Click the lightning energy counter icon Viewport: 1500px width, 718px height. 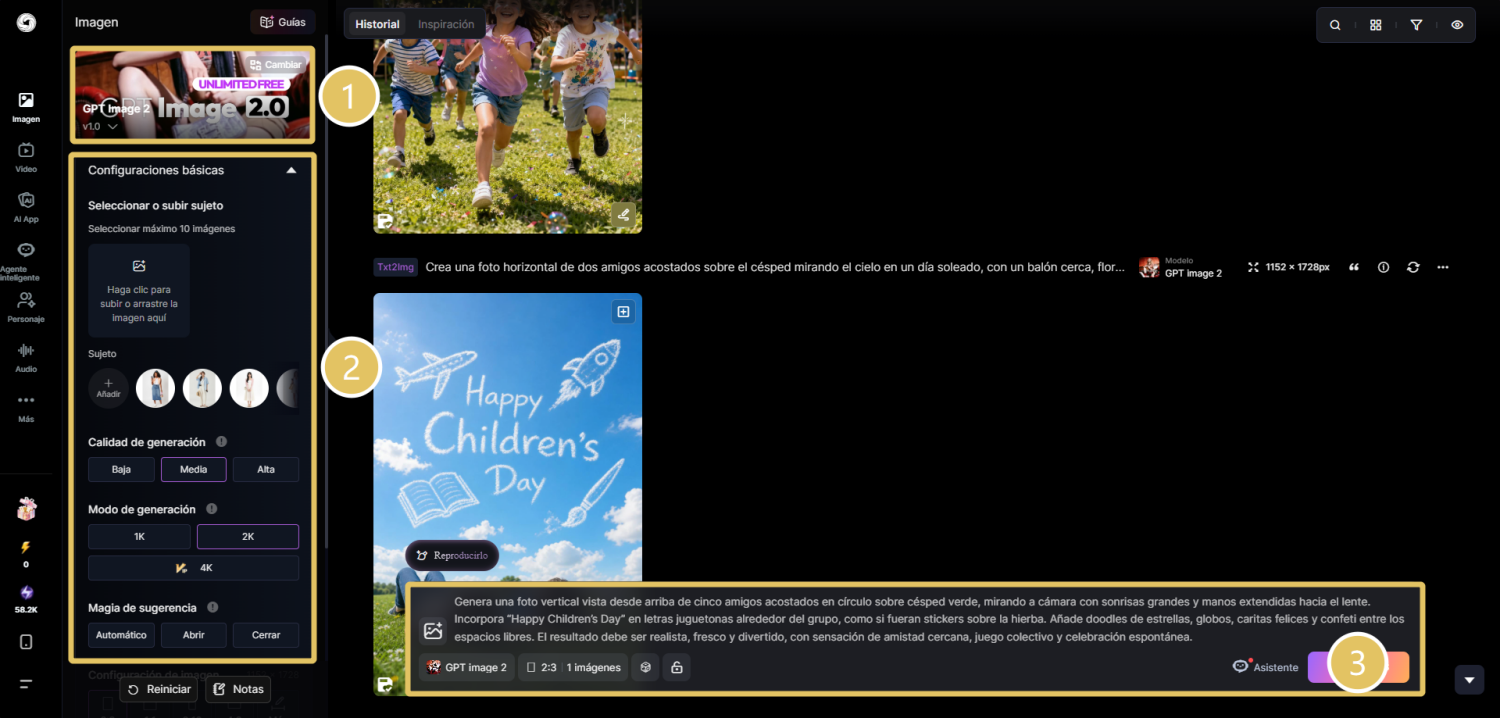pyautogui.click(x=26, y=547)
